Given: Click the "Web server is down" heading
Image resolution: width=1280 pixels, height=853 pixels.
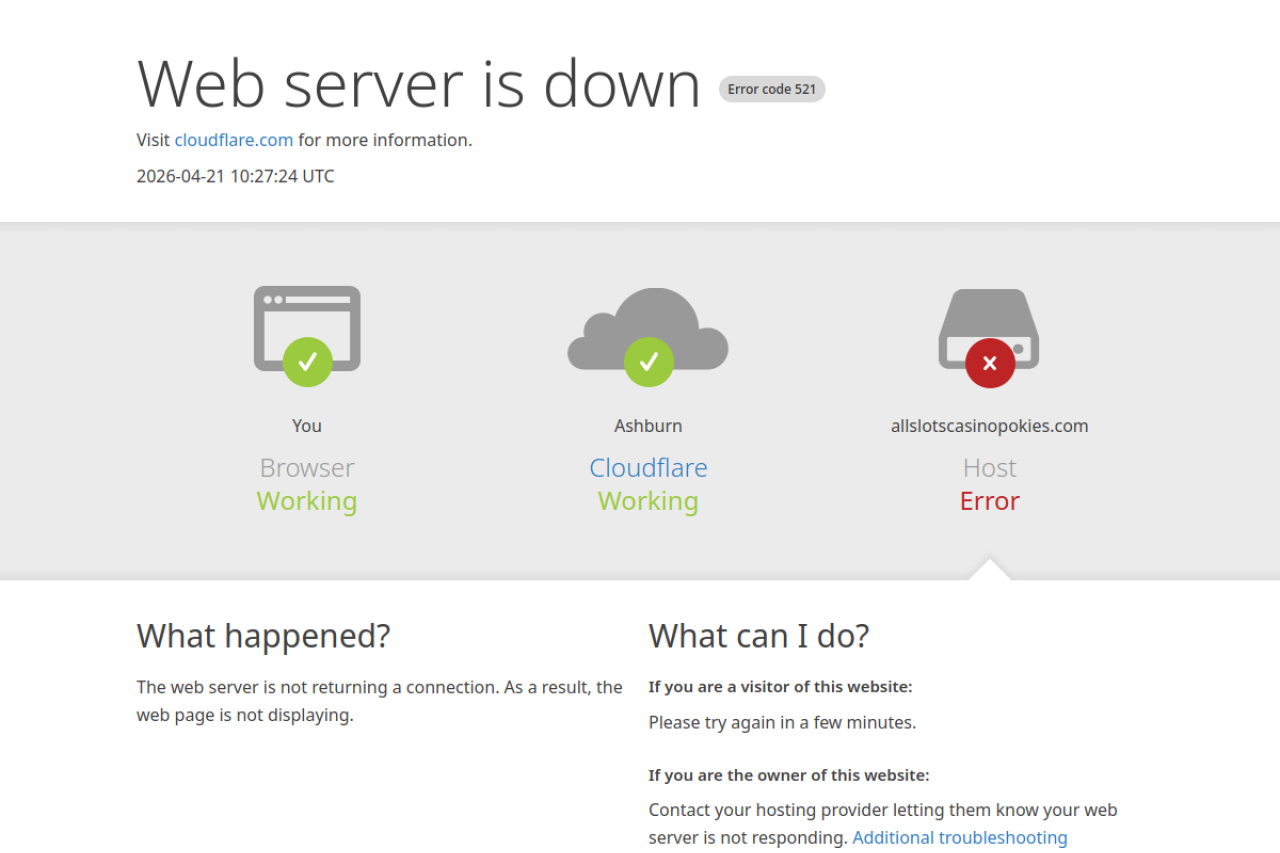Looking at the screenshot, I should 418,84.
